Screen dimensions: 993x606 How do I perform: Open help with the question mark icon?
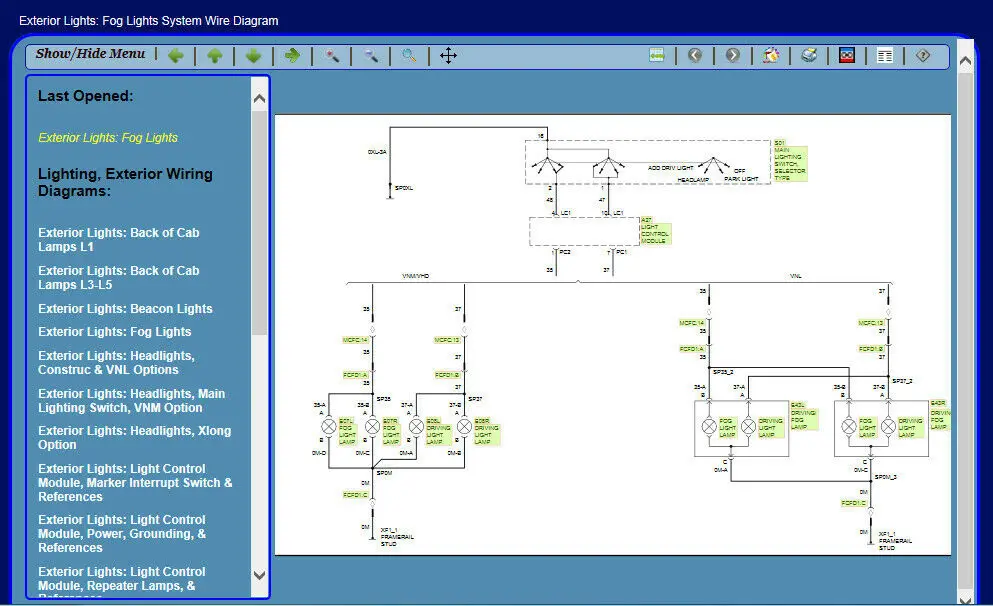click(x=923, y=56)
